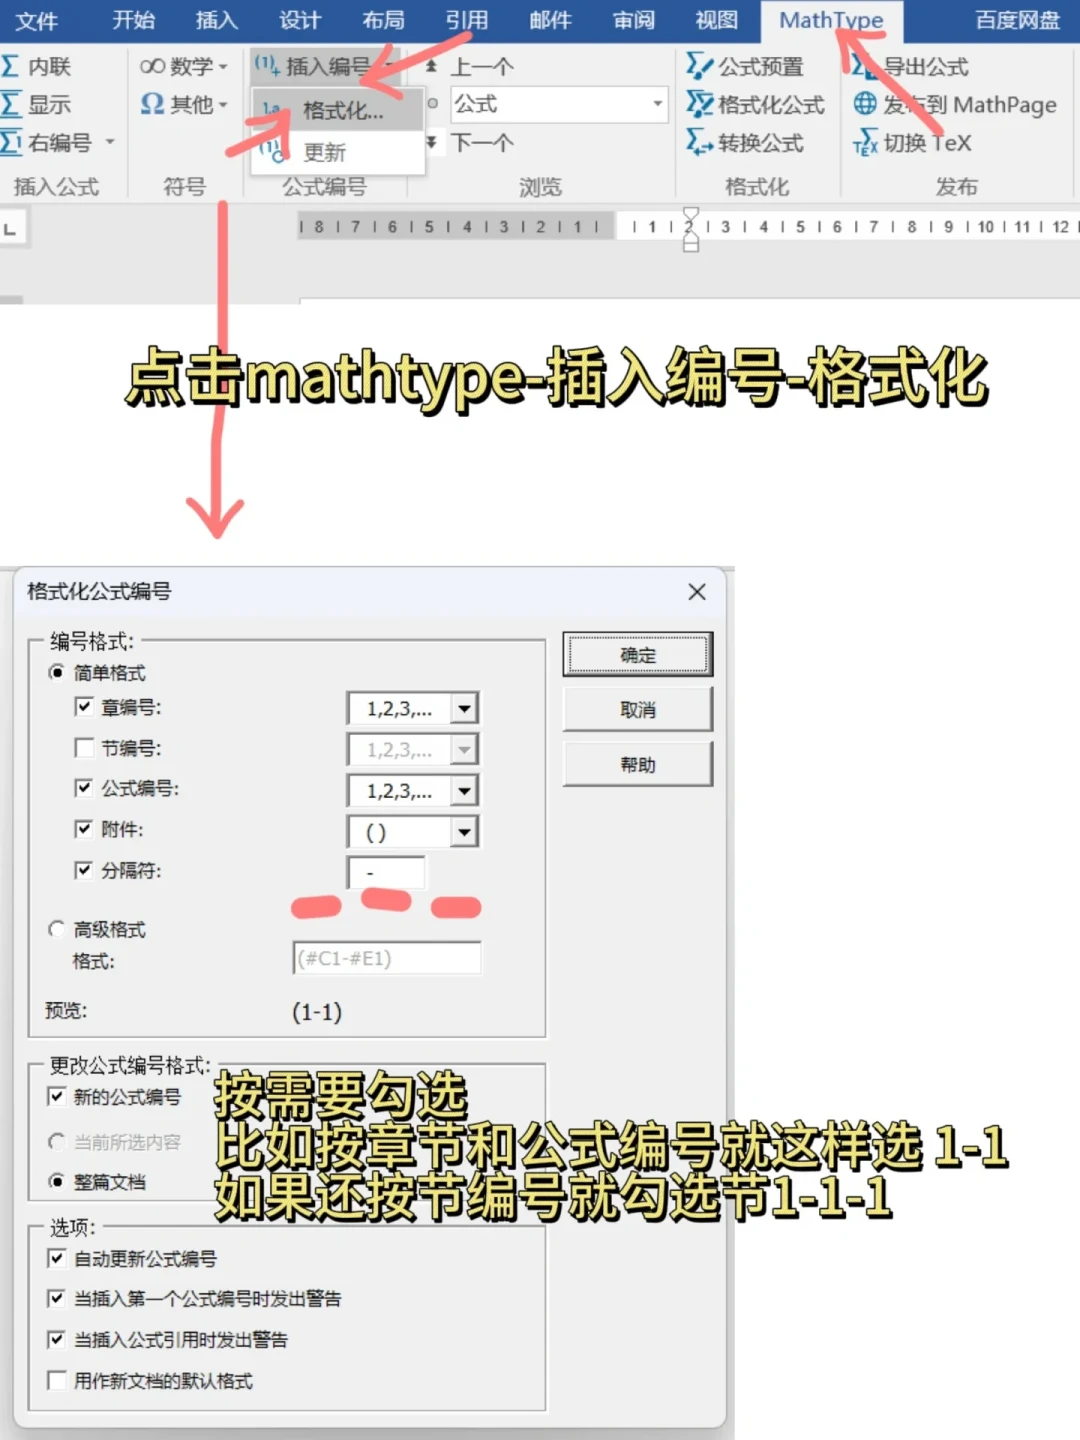Screen dimensions: 1080x1440
Task: Click the 取消 button
Action: tap(638, 710)
